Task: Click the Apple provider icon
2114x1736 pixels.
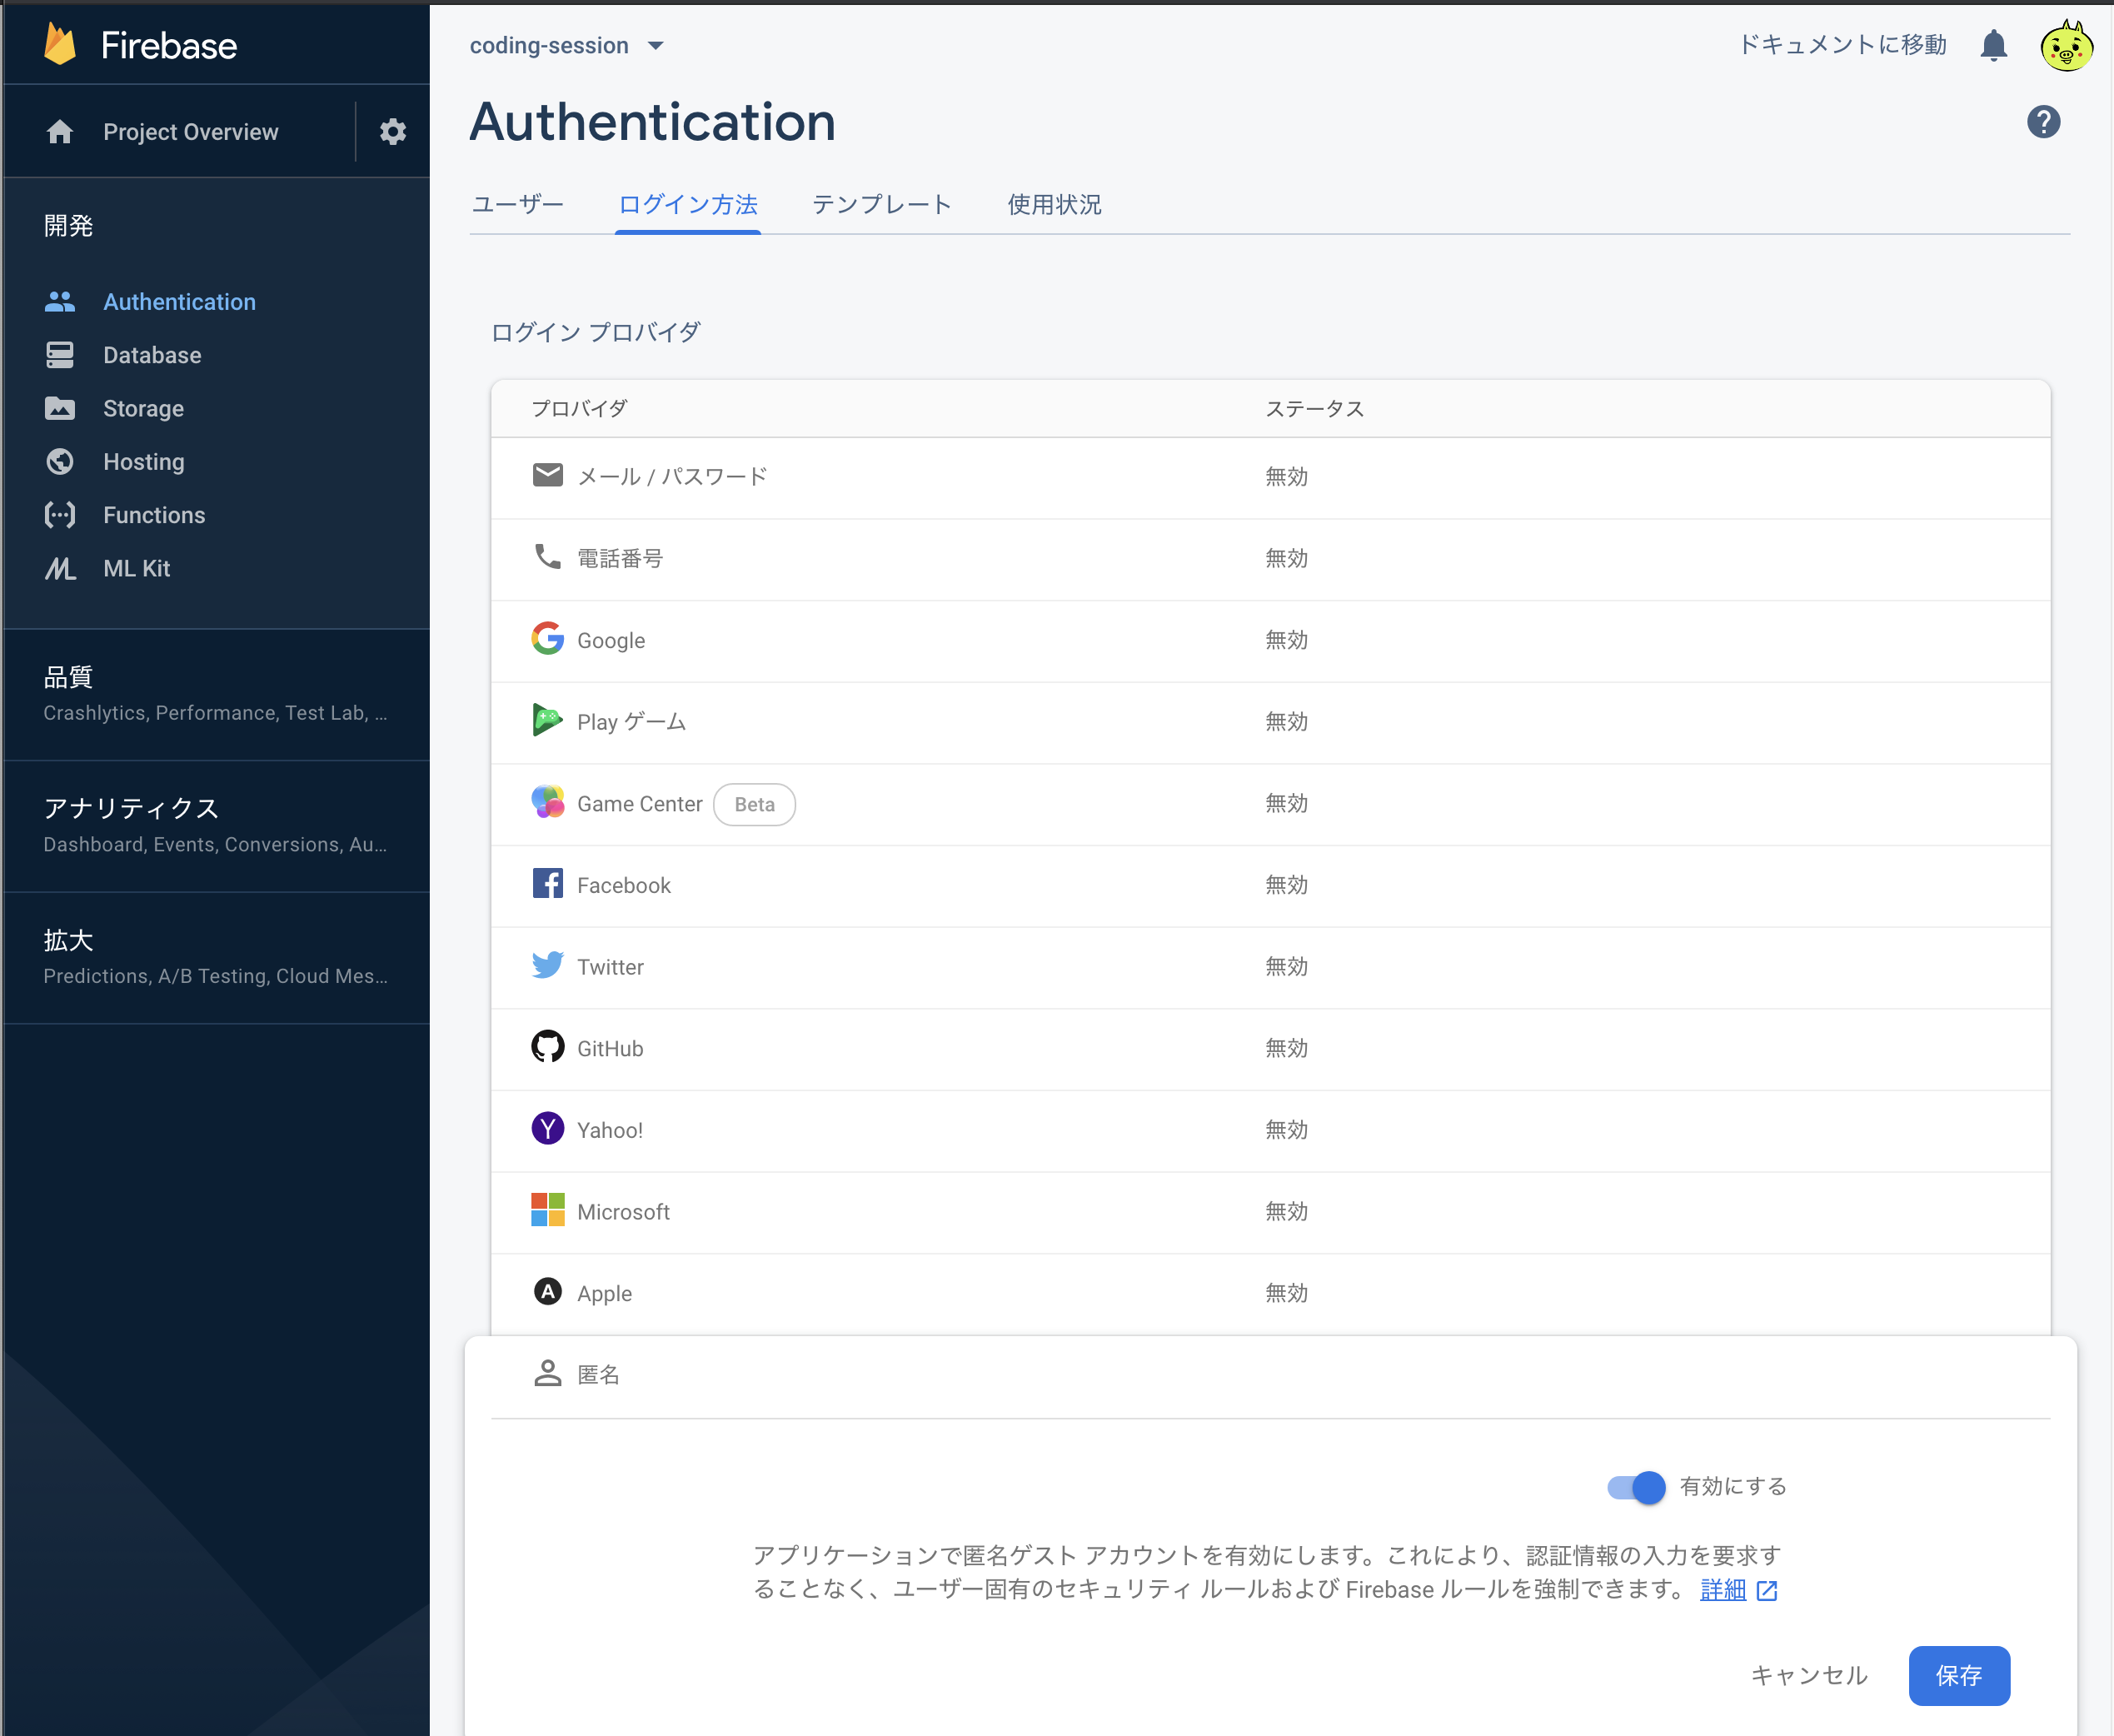Action: 548,1291
